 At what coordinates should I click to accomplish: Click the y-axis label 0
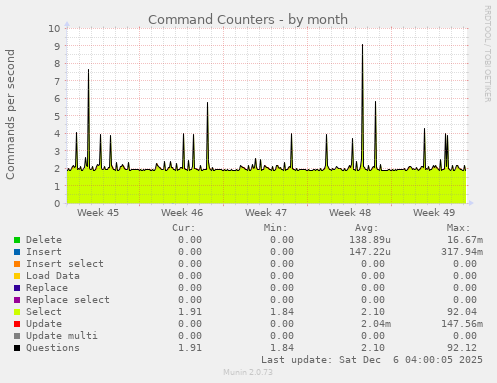tap(57, 203)
